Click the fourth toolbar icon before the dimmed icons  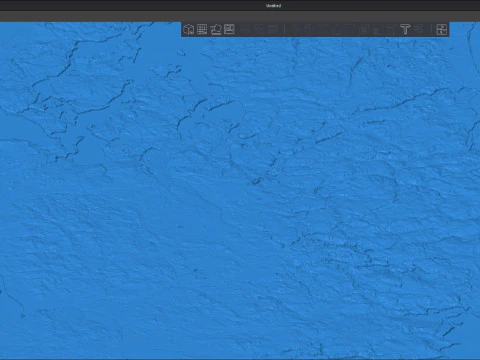229,29
